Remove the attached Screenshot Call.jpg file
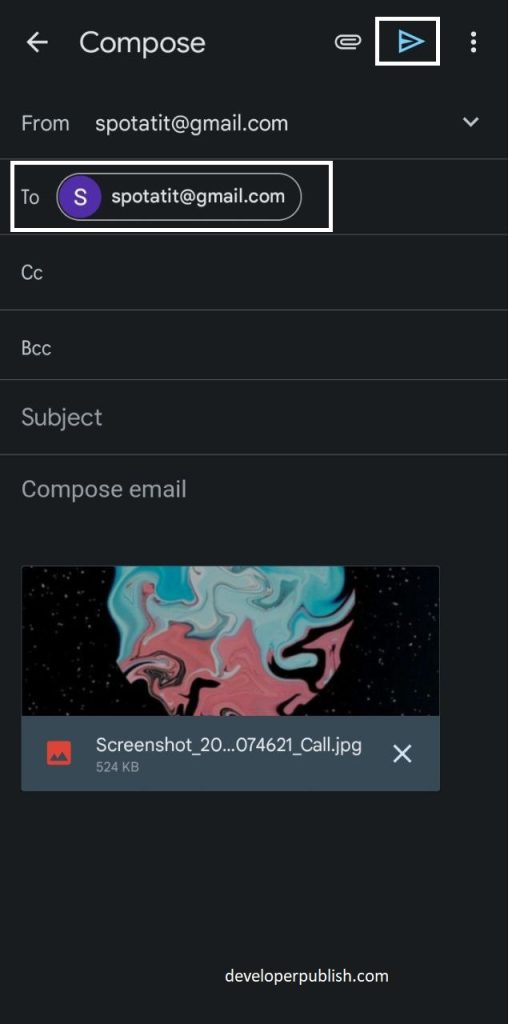The width and height of the screenshot is (508, 1024). click(x=402, y=754)
